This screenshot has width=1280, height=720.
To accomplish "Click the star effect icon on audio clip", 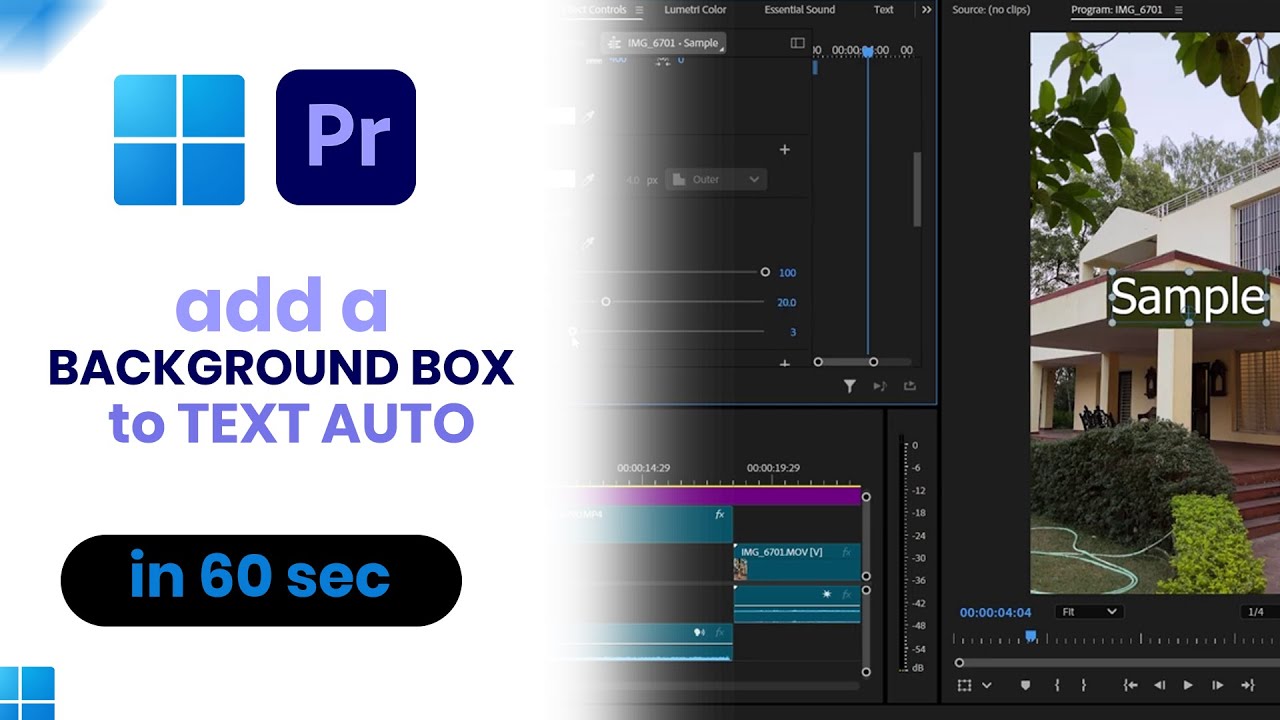I will 827,594.
